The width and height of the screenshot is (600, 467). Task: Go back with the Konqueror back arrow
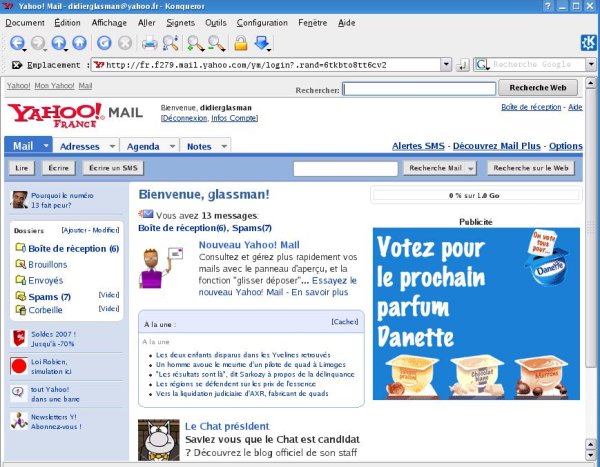coord(17,43)
